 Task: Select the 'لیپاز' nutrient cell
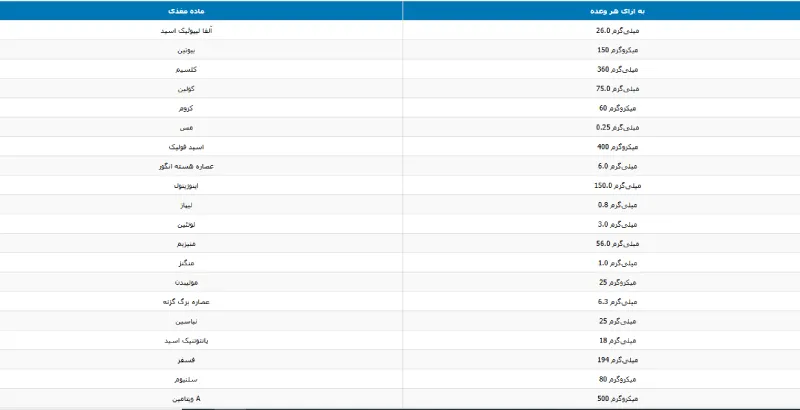(186, 205)
